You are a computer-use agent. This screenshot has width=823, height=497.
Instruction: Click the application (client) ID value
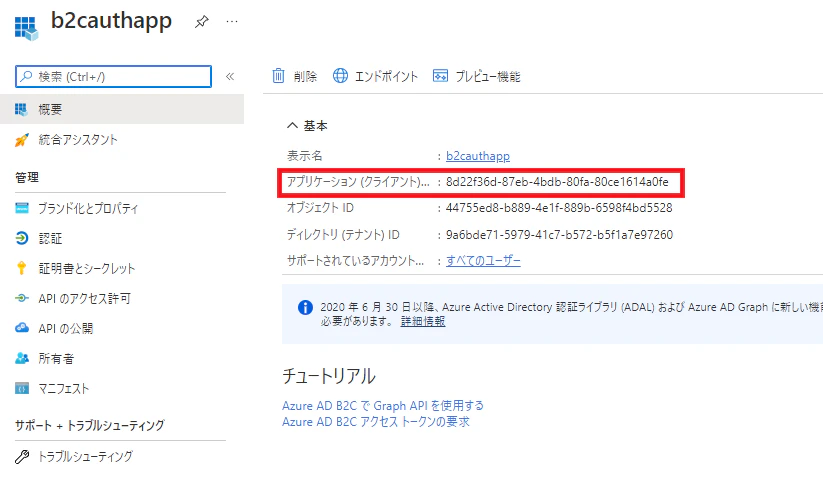557,182
